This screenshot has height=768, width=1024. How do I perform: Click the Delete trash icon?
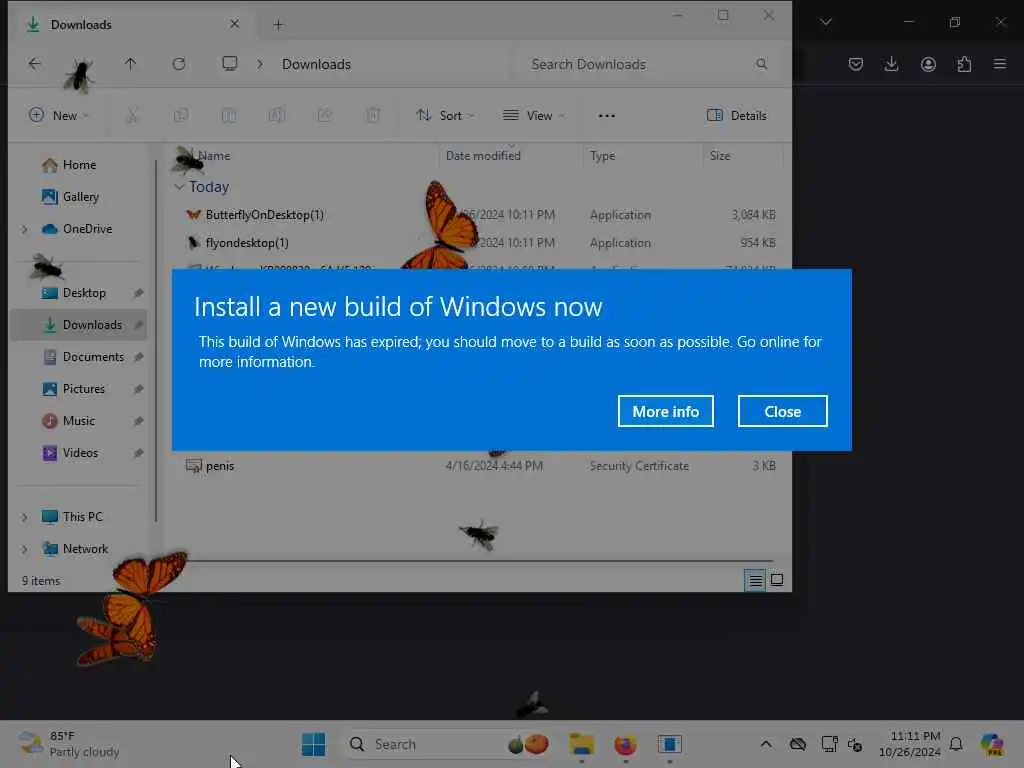tap(373, 116)
